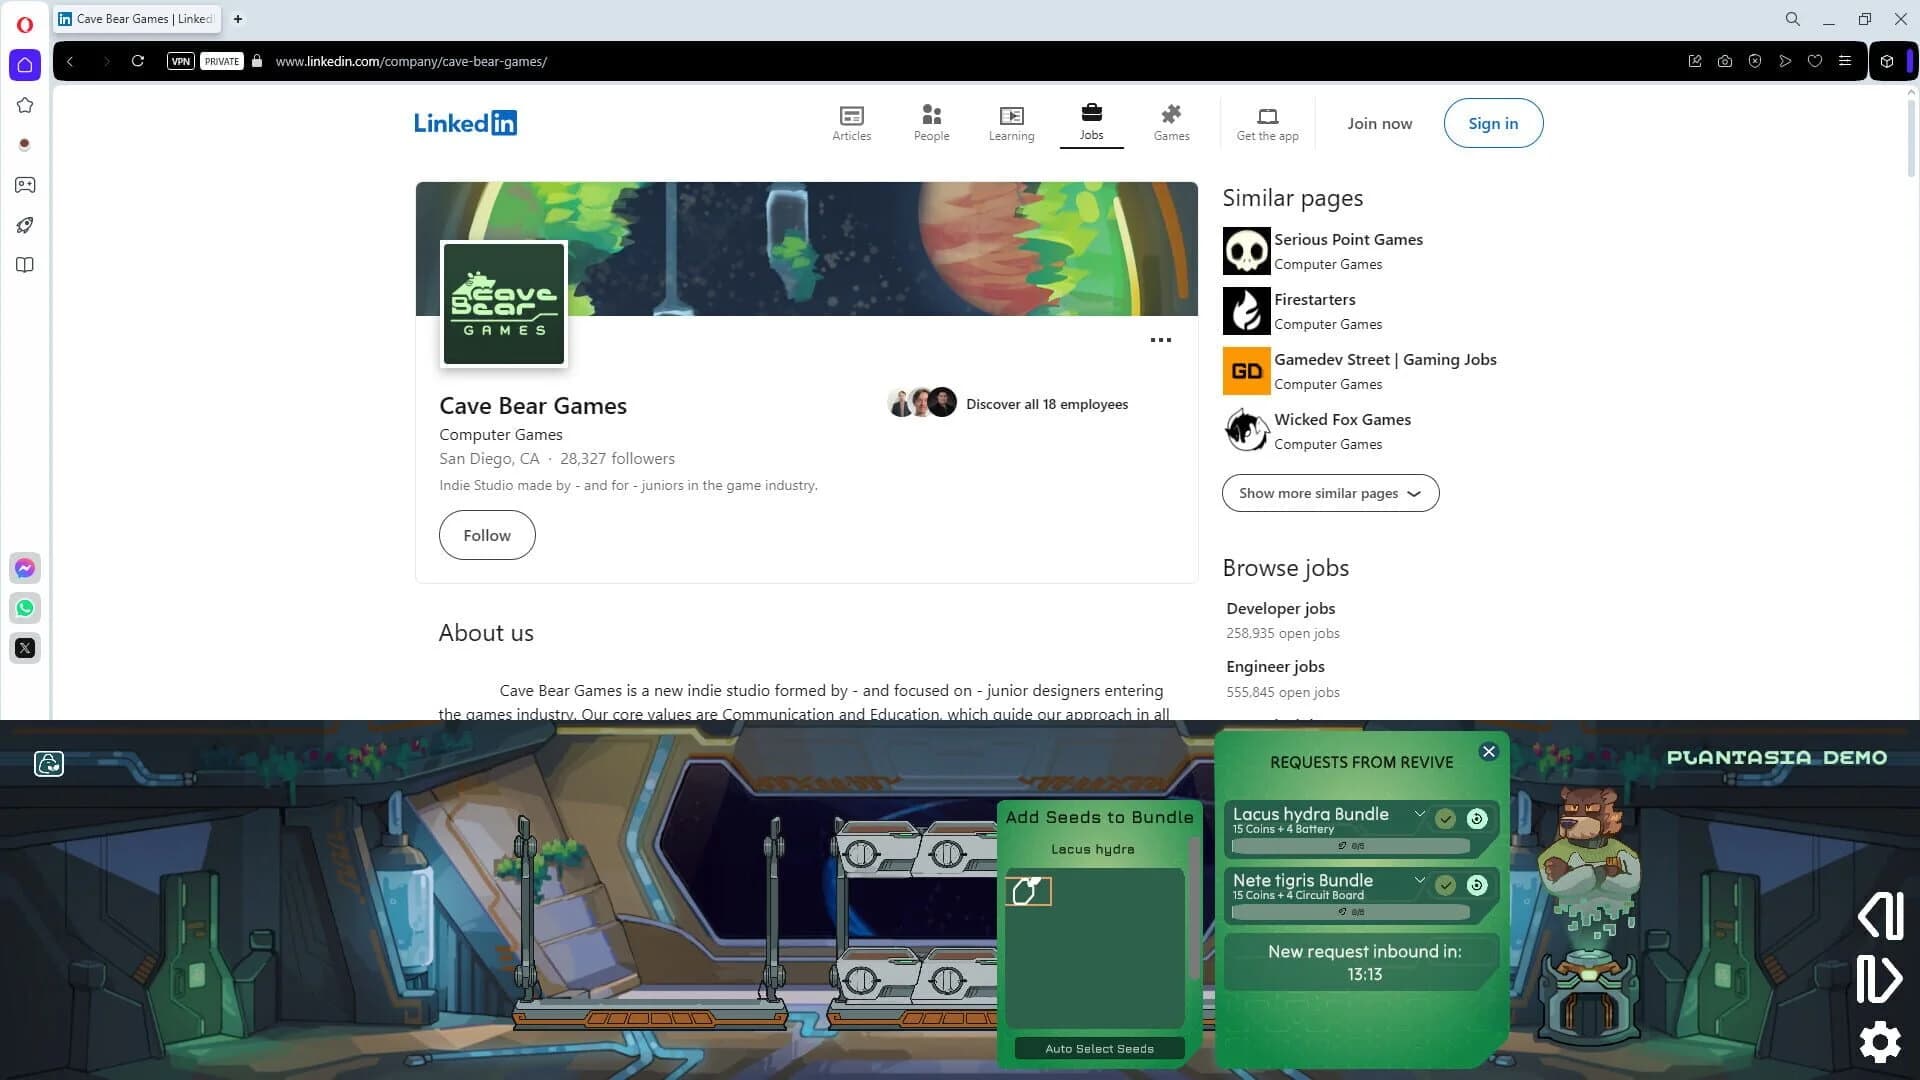Click the refresh icon on Lacus hydra Bundle
This screenshot has width=1920, height=1080.
1475,817
